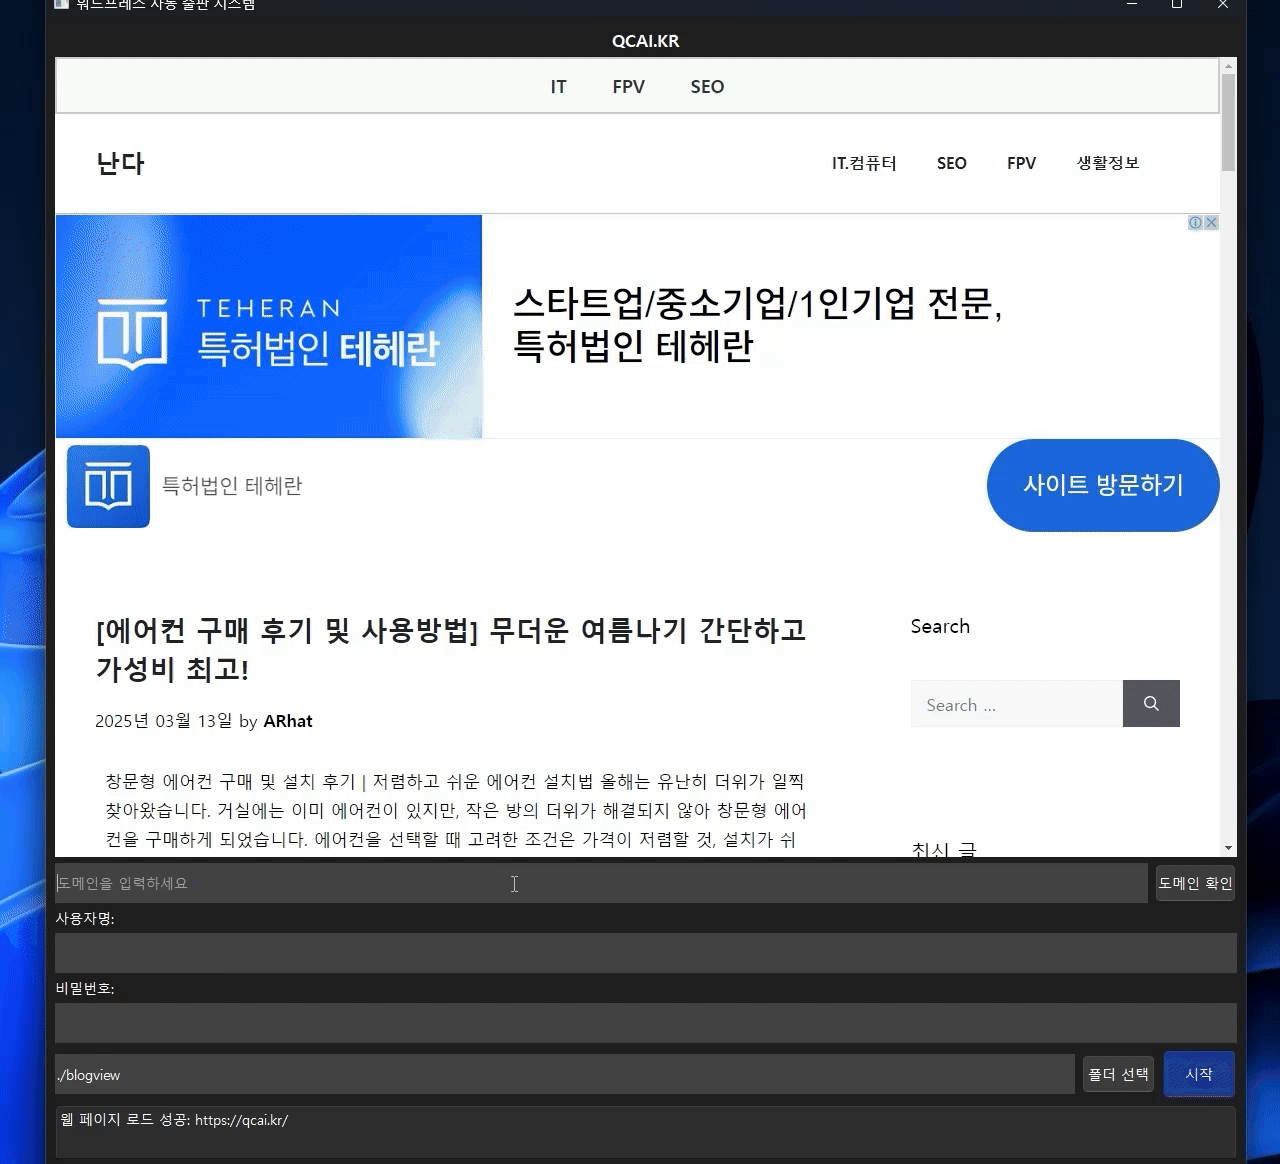Click the Teheran logo icon below the banner
This screenshot has height=1164, width=1280.
tap(108, 487)
